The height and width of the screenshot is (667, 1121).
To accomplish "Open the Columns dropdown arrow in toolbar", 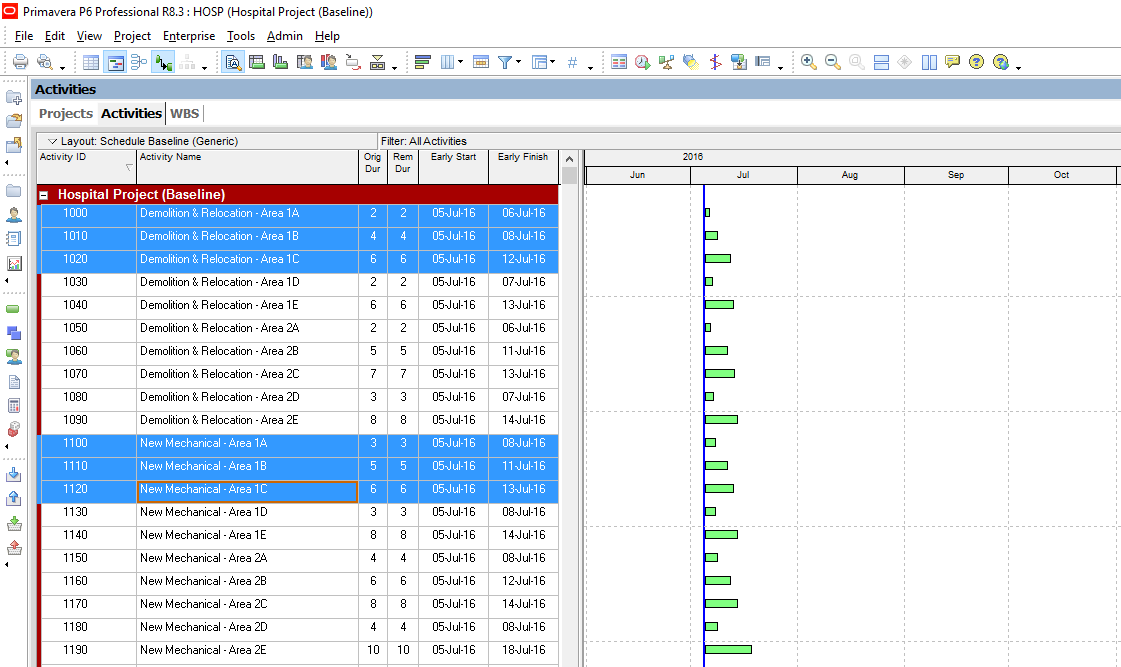I will tap(460, 62).
